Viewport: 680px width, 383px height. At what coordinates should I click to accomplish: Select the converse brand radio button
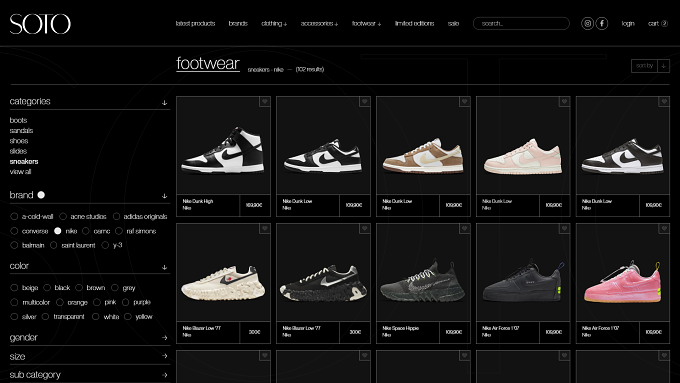pos(14,231)
